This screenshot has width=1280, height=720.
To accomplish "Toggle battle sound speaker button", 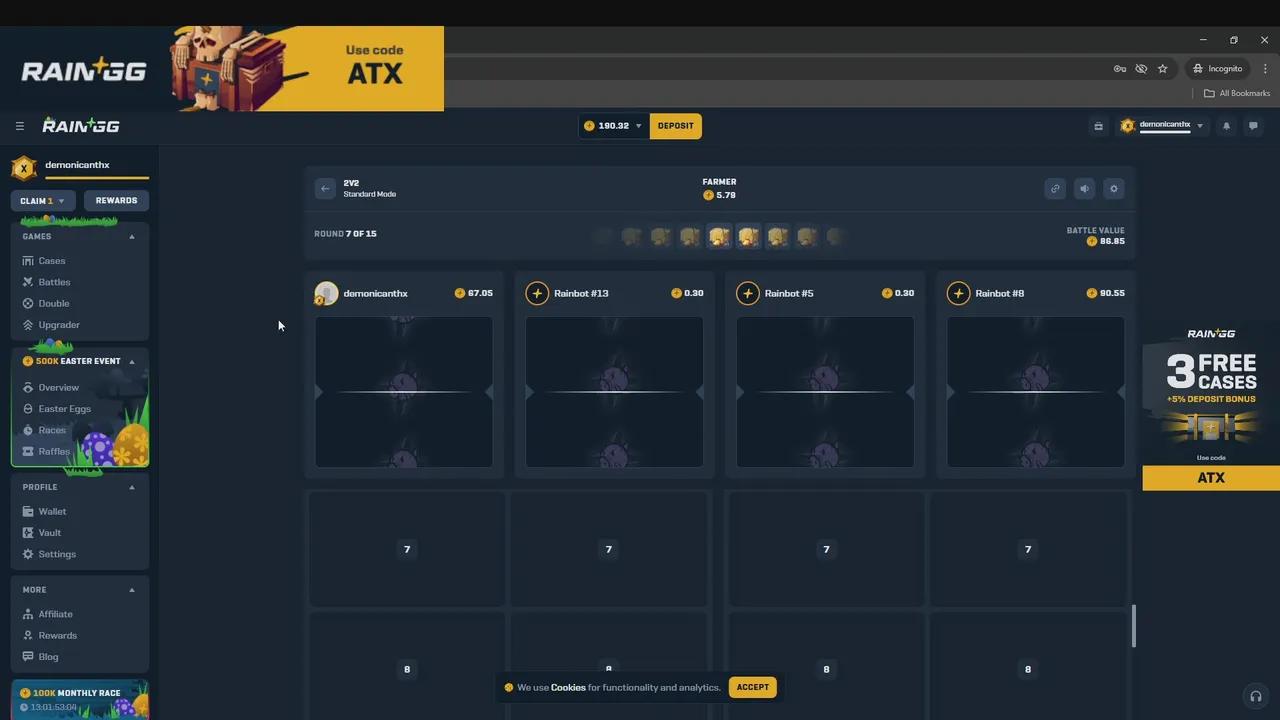I will click(1084, 188).
